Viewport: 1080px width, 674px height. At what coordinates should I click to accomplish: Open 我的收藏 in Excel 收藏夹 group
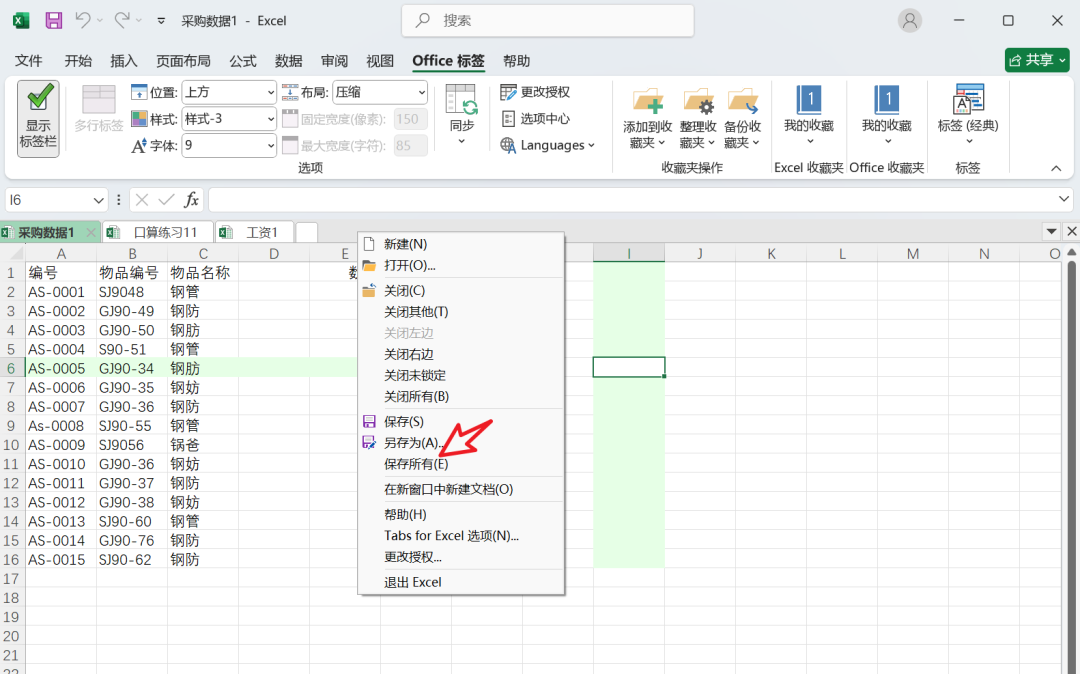(809, 115)
